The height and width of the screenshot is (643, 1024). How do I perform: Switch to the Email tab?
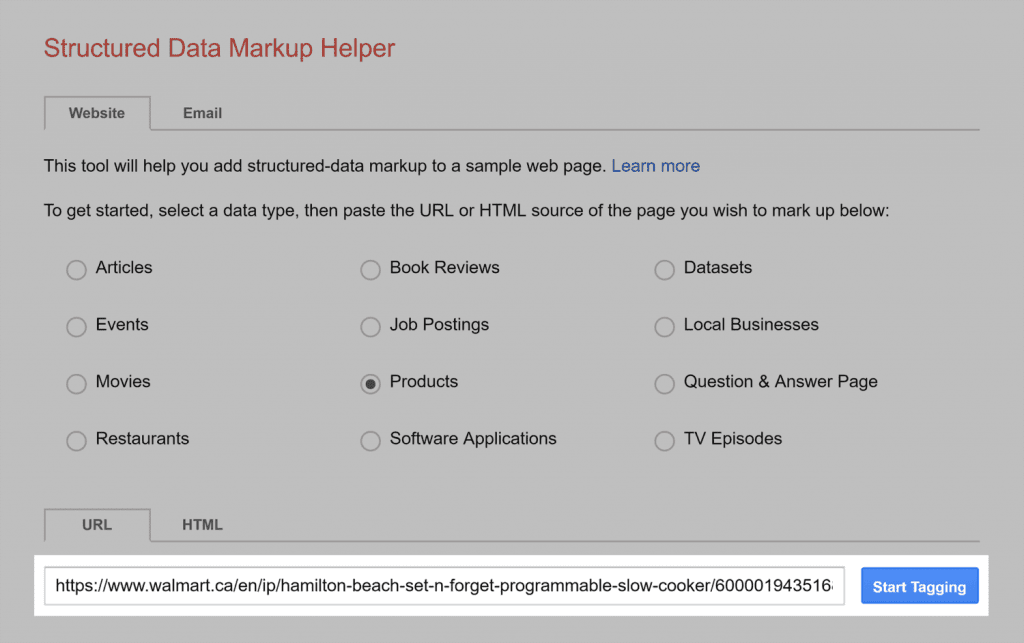[202, 113]
